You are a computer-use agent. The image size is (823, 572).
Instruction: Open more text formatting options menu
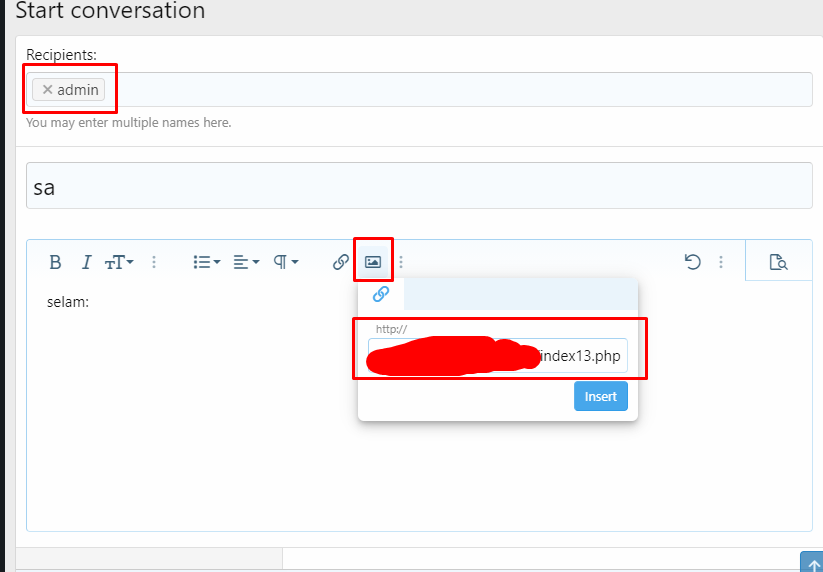pos(154,262)
